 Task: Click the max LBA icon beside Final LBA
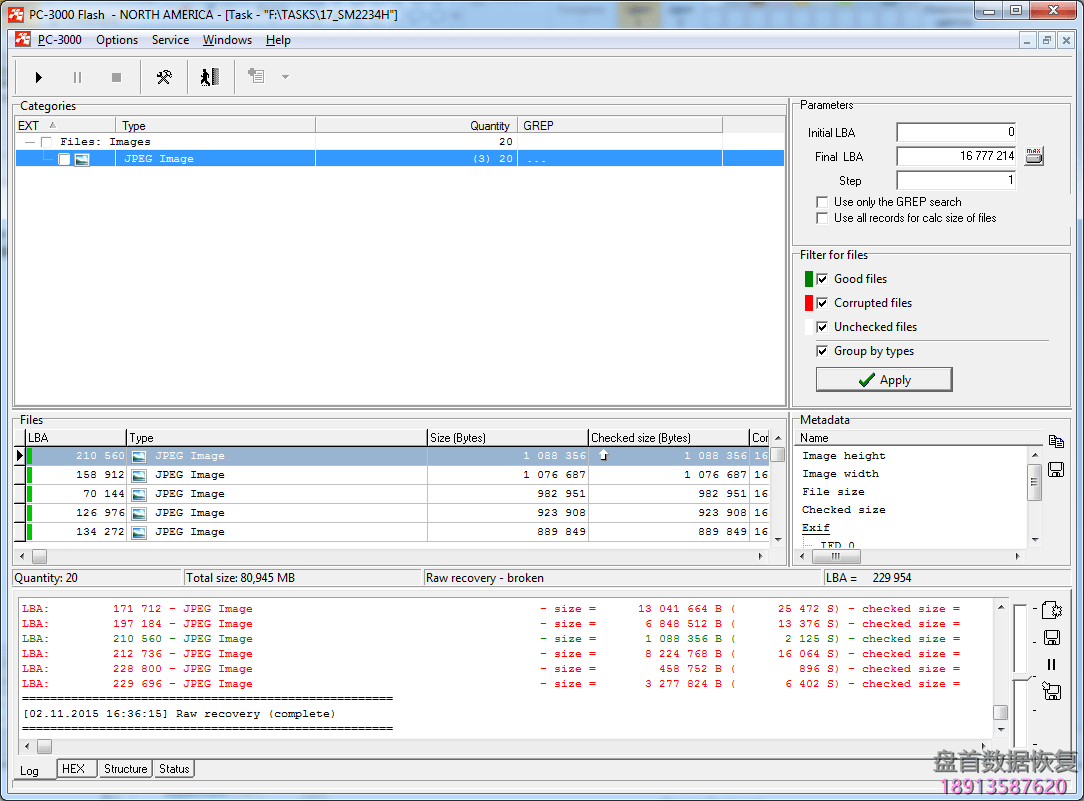click(x=1034, y=156)
